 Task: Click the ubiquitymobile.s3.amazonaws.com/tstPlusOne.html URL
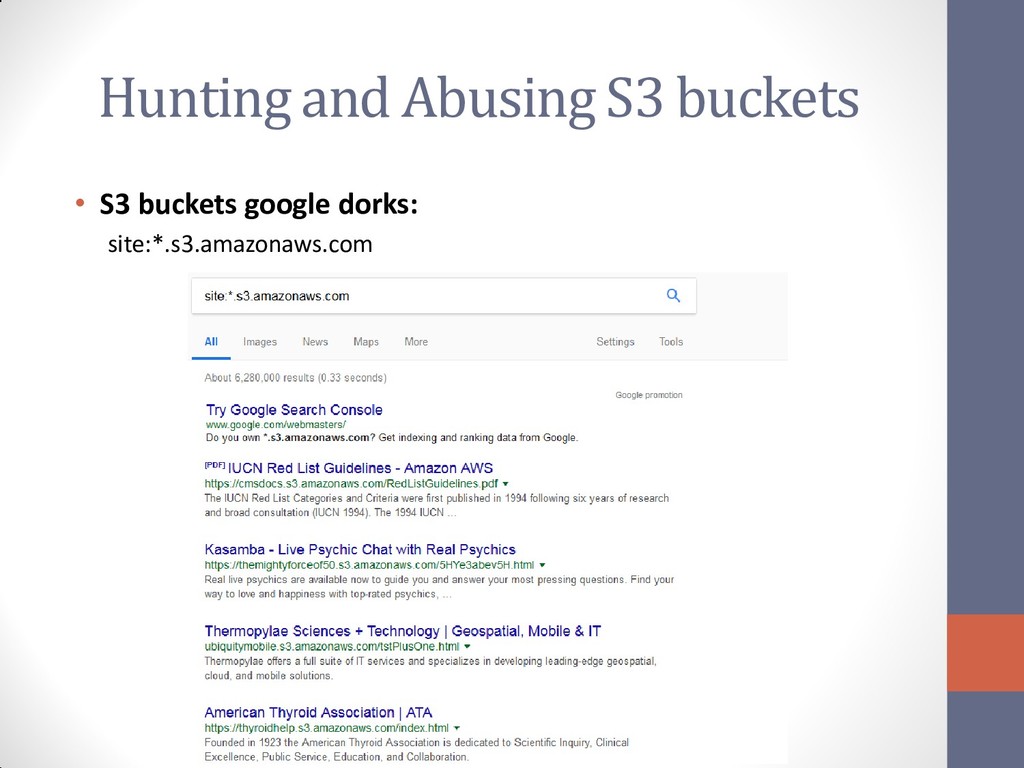pos(332,647)
